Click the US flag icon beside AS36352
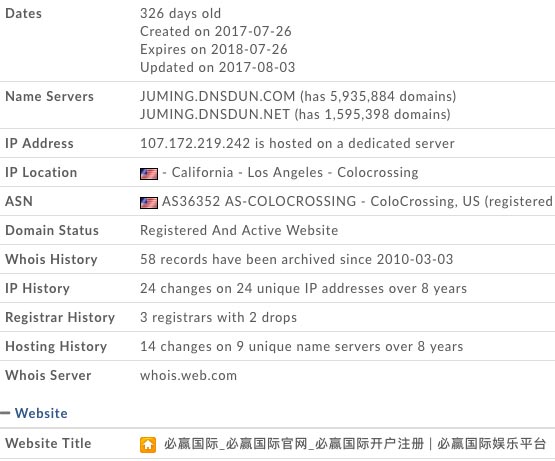This screenshot has height=461, width=555. (x=149, y=203)
